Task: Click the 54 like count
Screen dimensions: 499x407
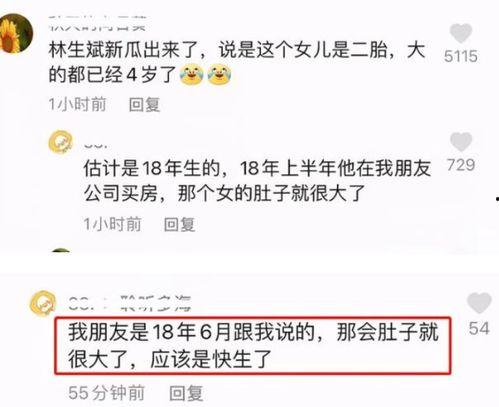Action: pyautogui.click(x=479, y=328)
